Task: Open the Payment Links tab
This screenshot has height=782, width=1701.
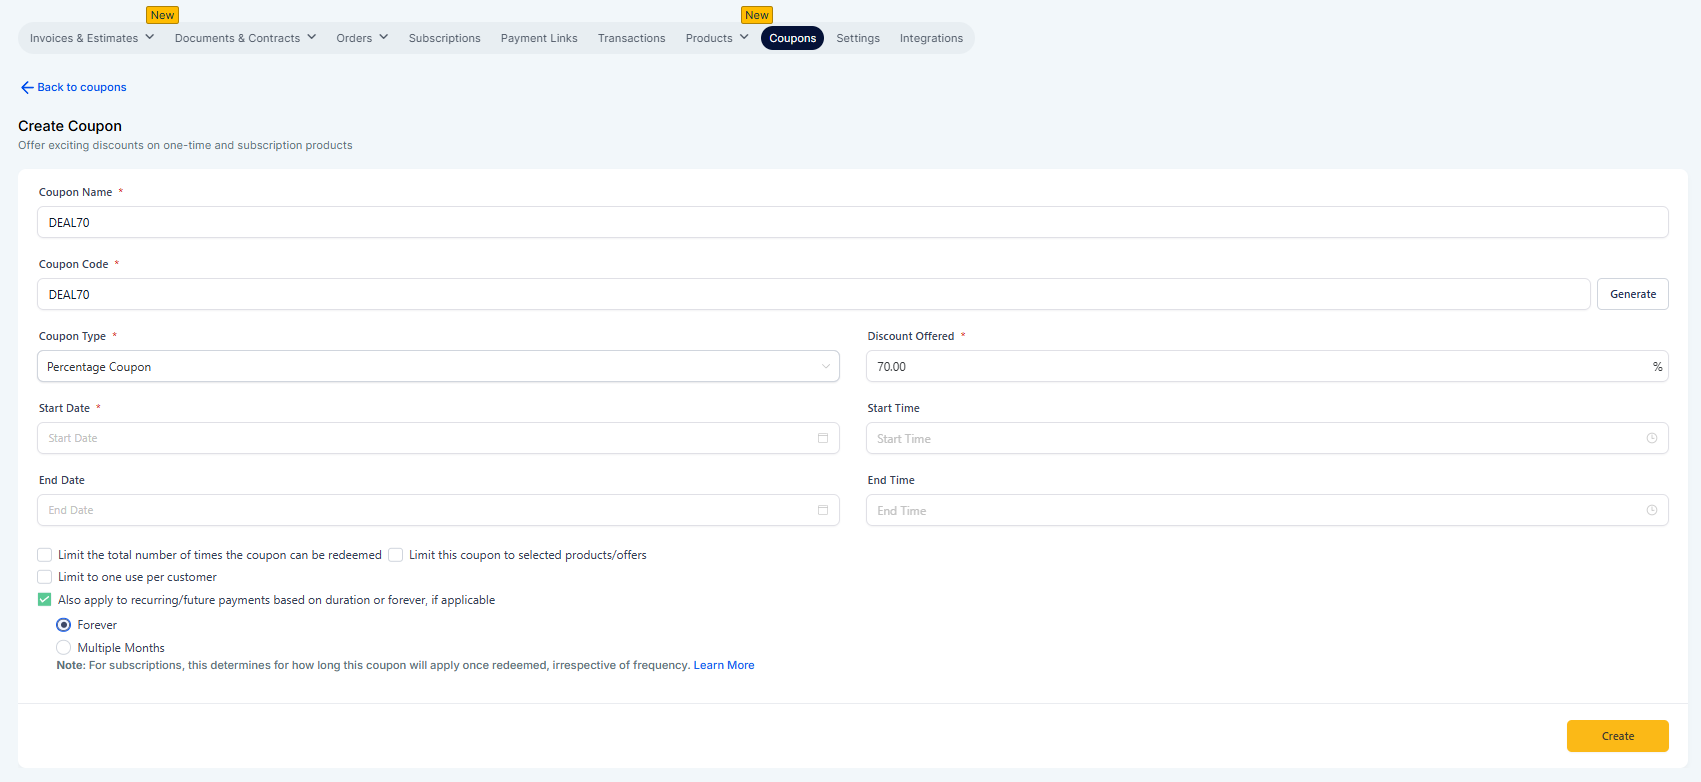Action: [539, 38]
